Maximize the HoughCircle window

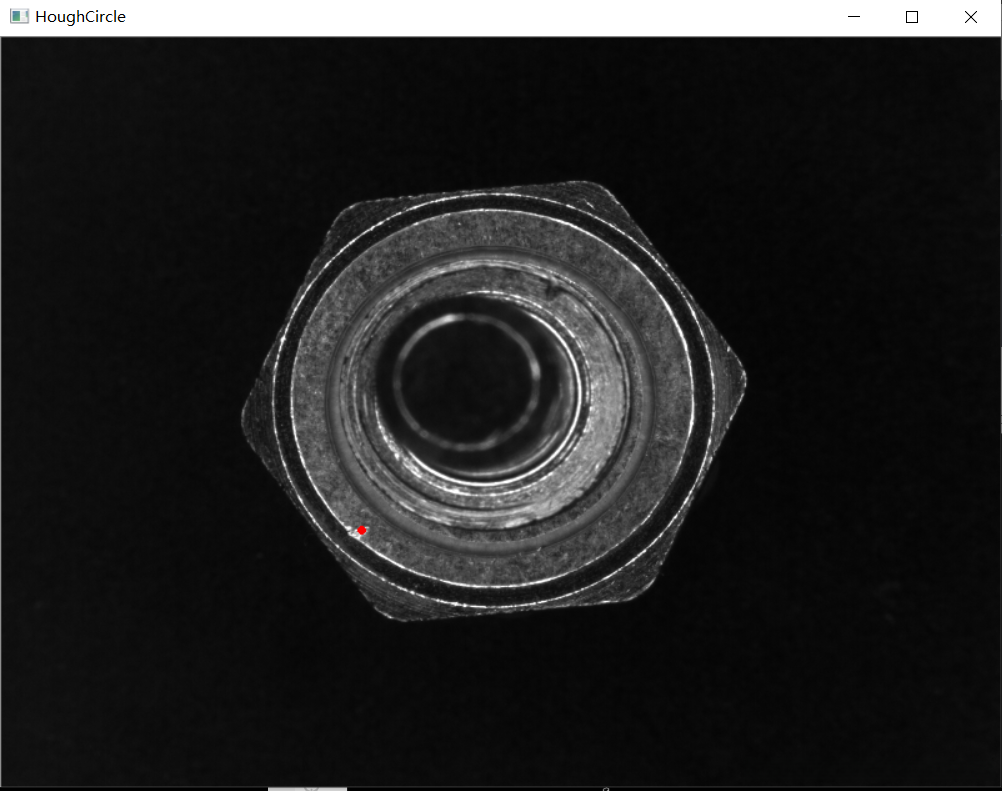point(912,17)
